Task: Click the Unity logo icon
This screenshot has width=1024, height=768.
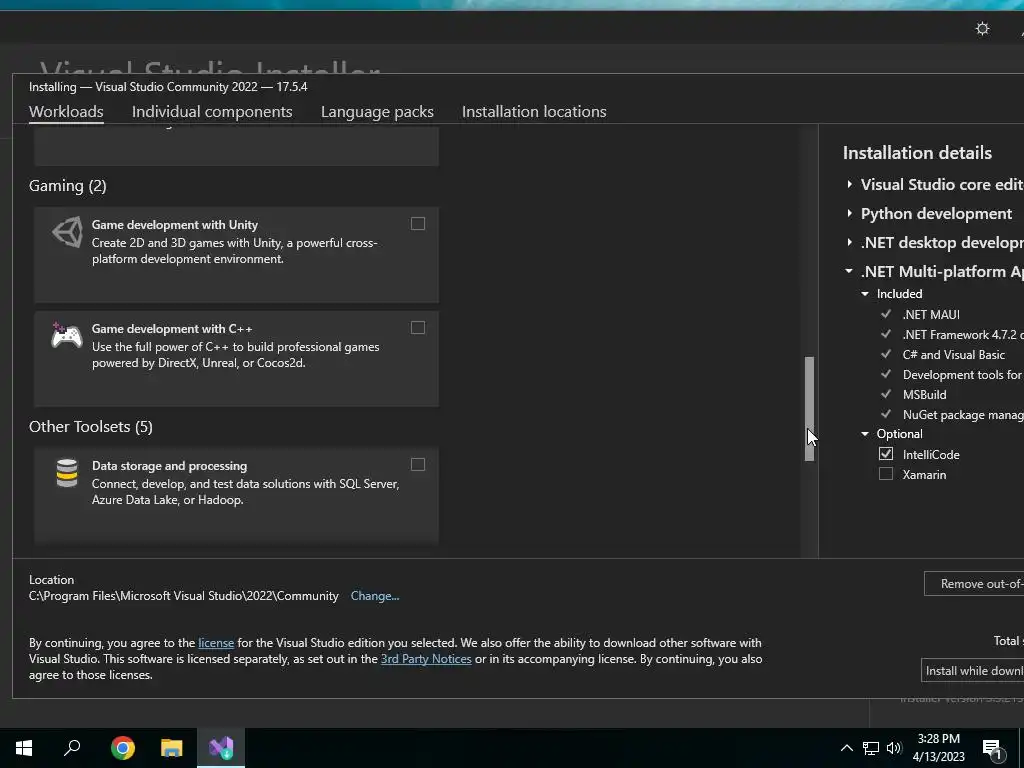Action: (x=67, y=232)
